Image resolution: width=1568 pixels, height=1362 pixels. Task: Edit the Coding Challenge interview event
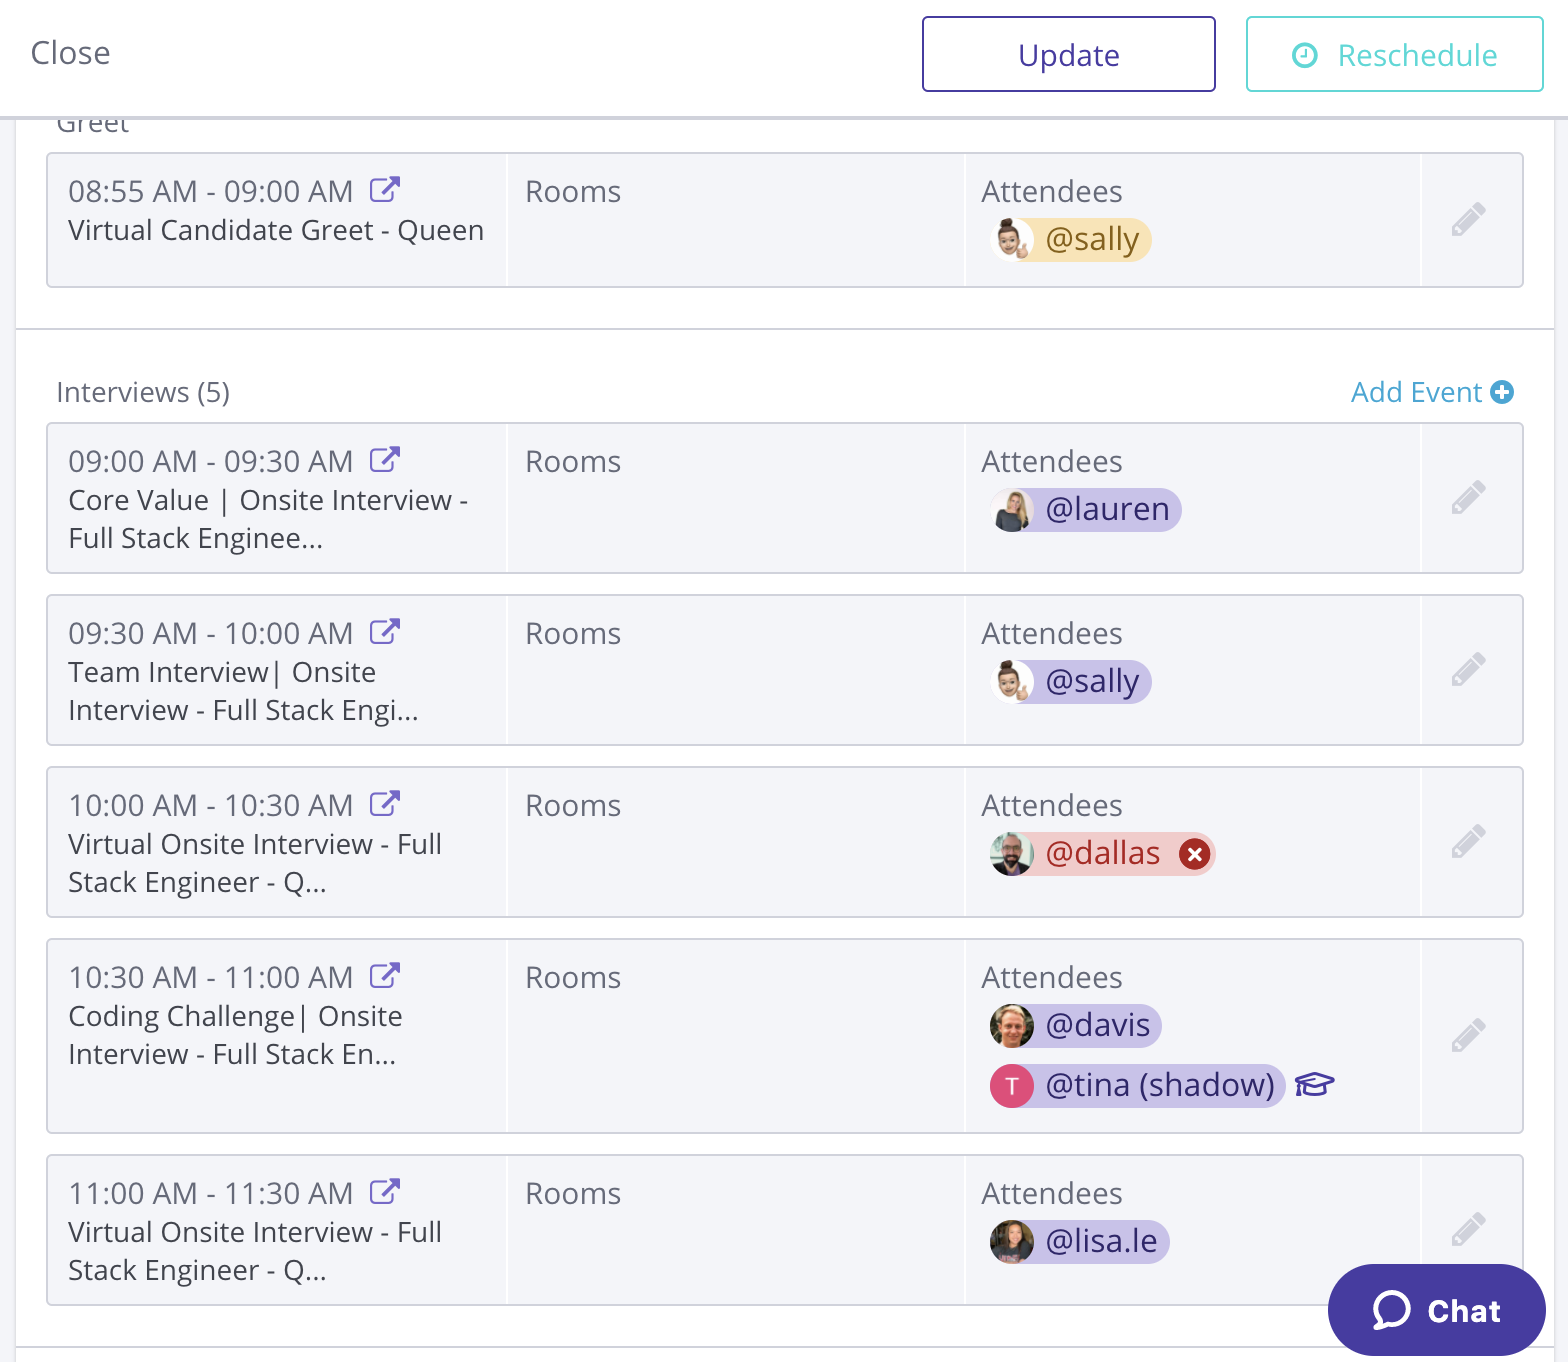pyautogui.click(x=1468, y=1036)
